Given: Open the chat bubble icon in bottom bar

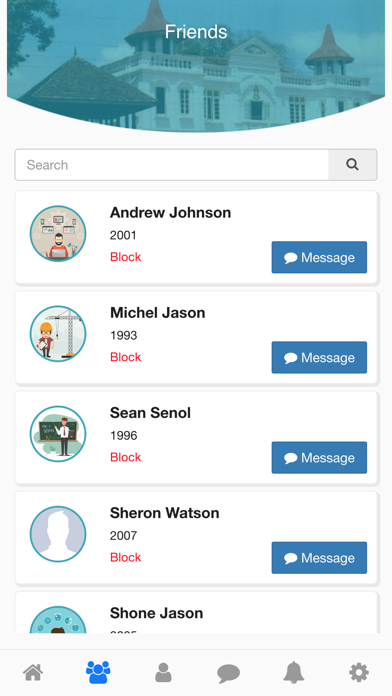Looking at the screenshot, I should pyautogui.click(x=228, y=673).
